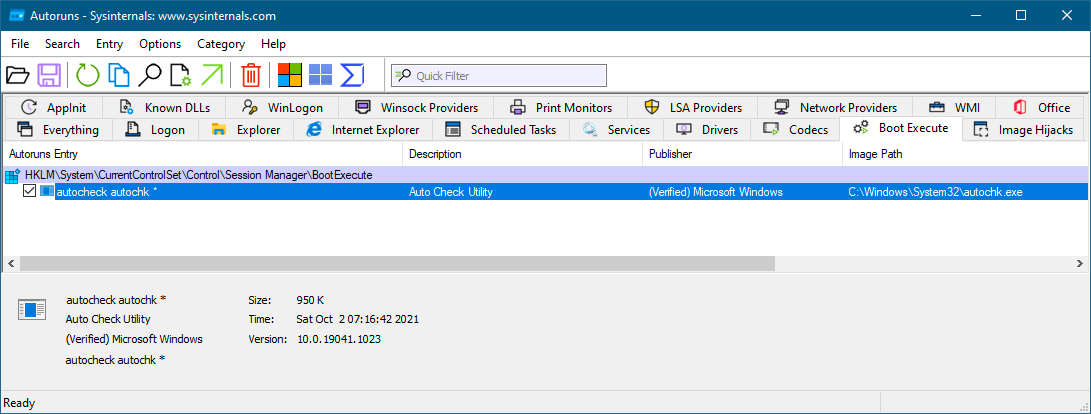
Task: Click the Save floppy disk icon
Action: (50, 75)
